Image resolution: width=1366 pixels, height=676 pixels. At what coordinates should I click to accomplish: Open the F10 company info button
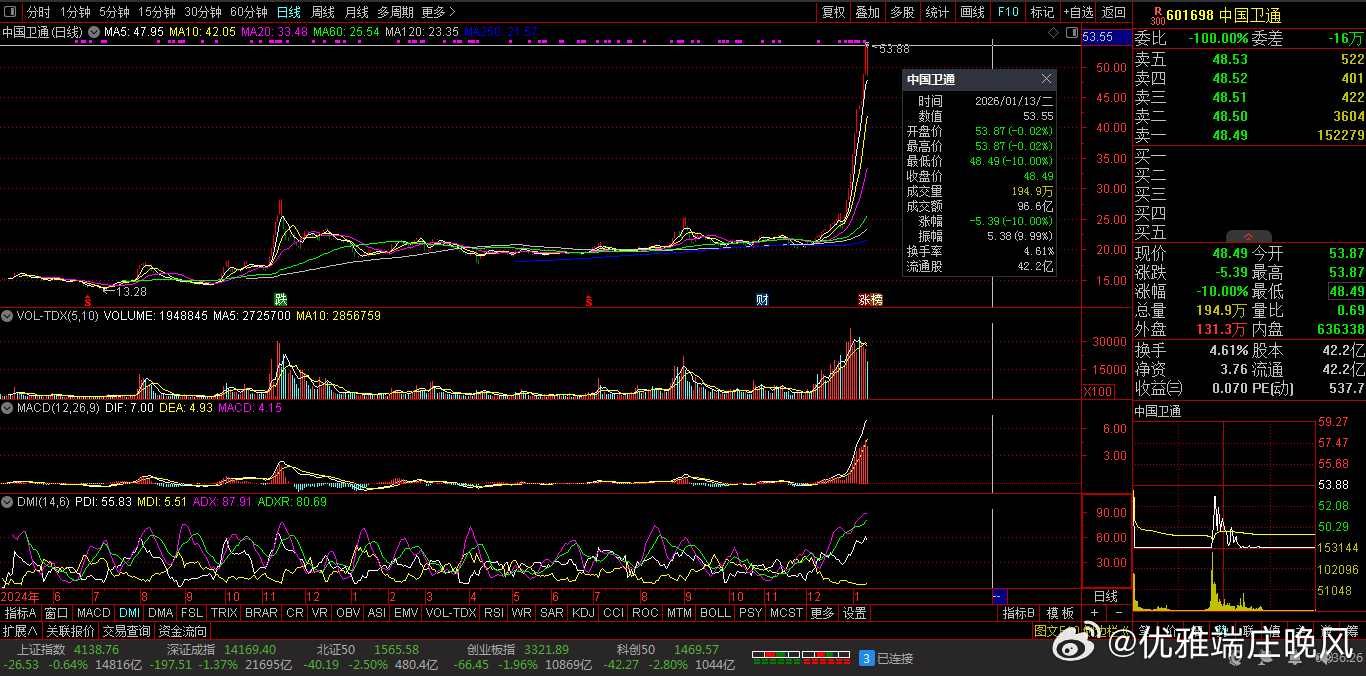[x=1008, y=12]
